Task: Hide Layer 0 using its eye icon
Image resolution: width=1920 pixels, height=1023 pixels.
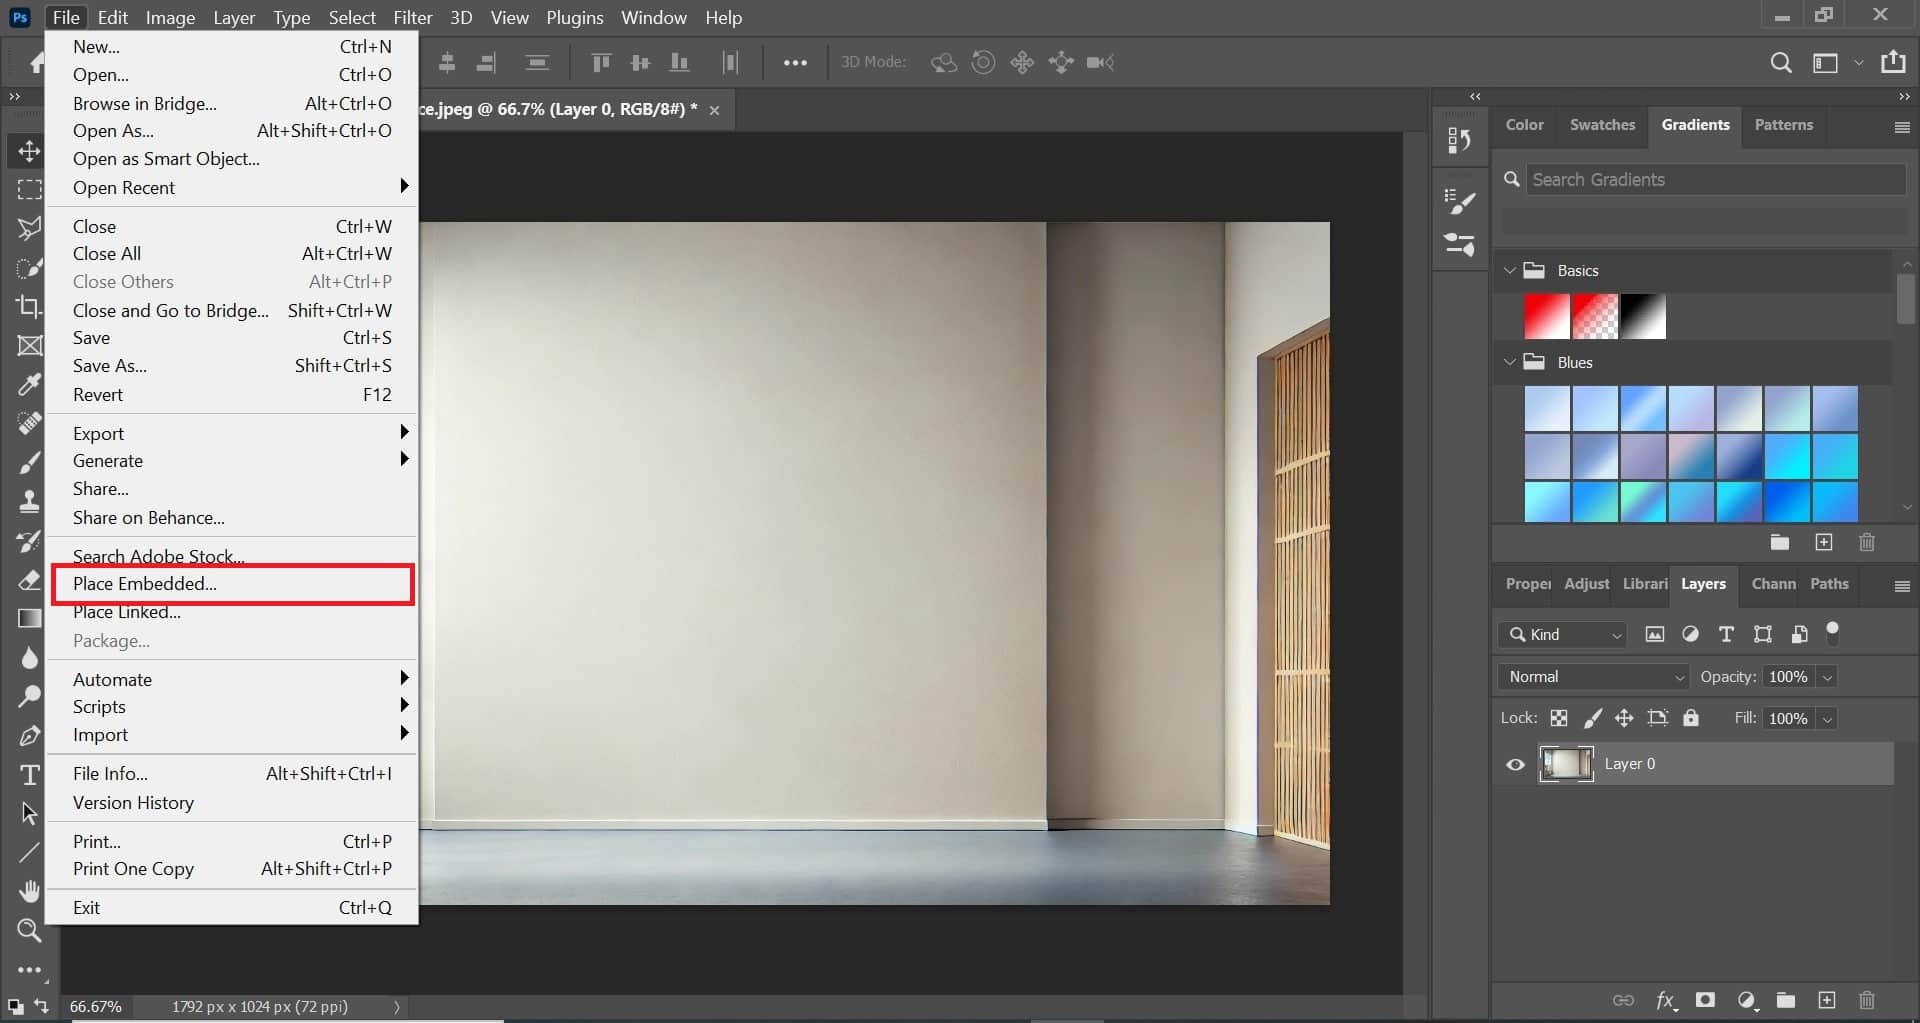Action: pyautogui.click(x=1515, y=764)
